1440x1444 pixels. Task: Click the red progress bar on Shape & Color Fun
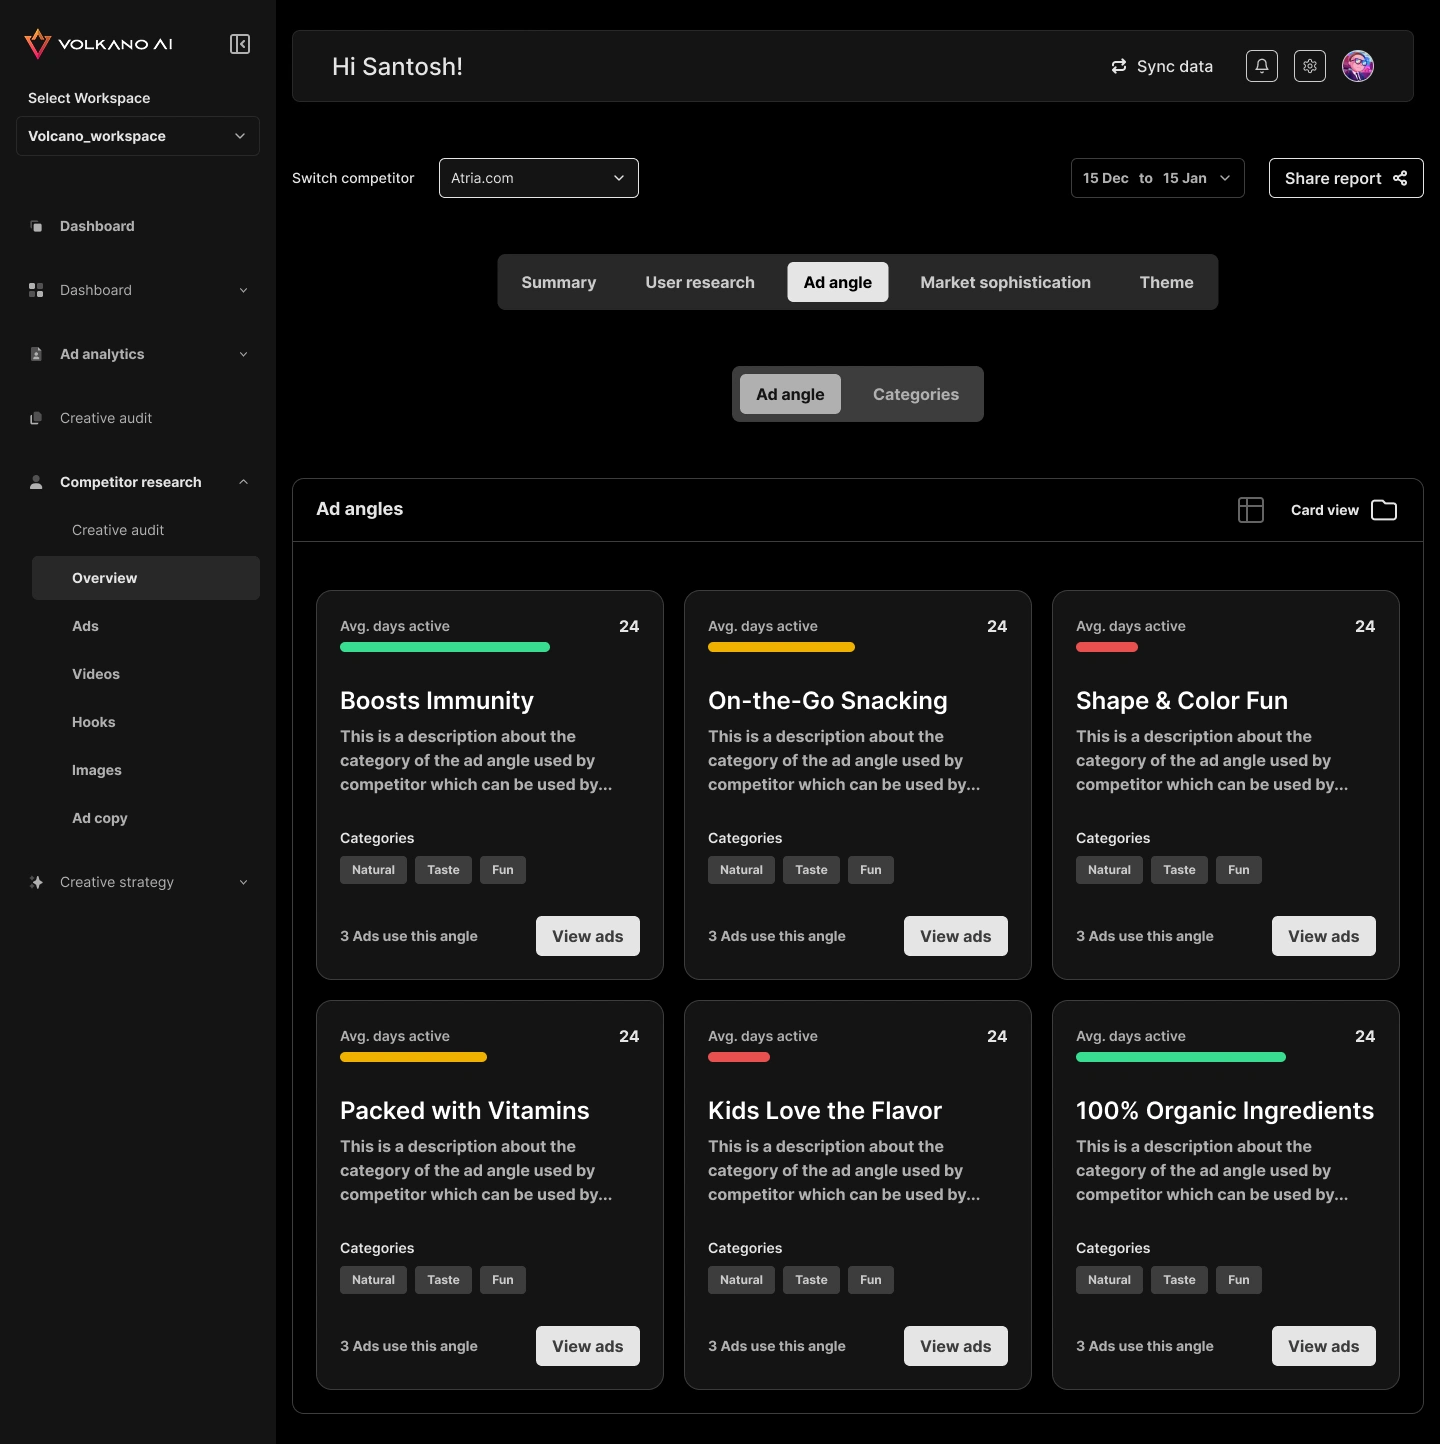point(1107,647)
